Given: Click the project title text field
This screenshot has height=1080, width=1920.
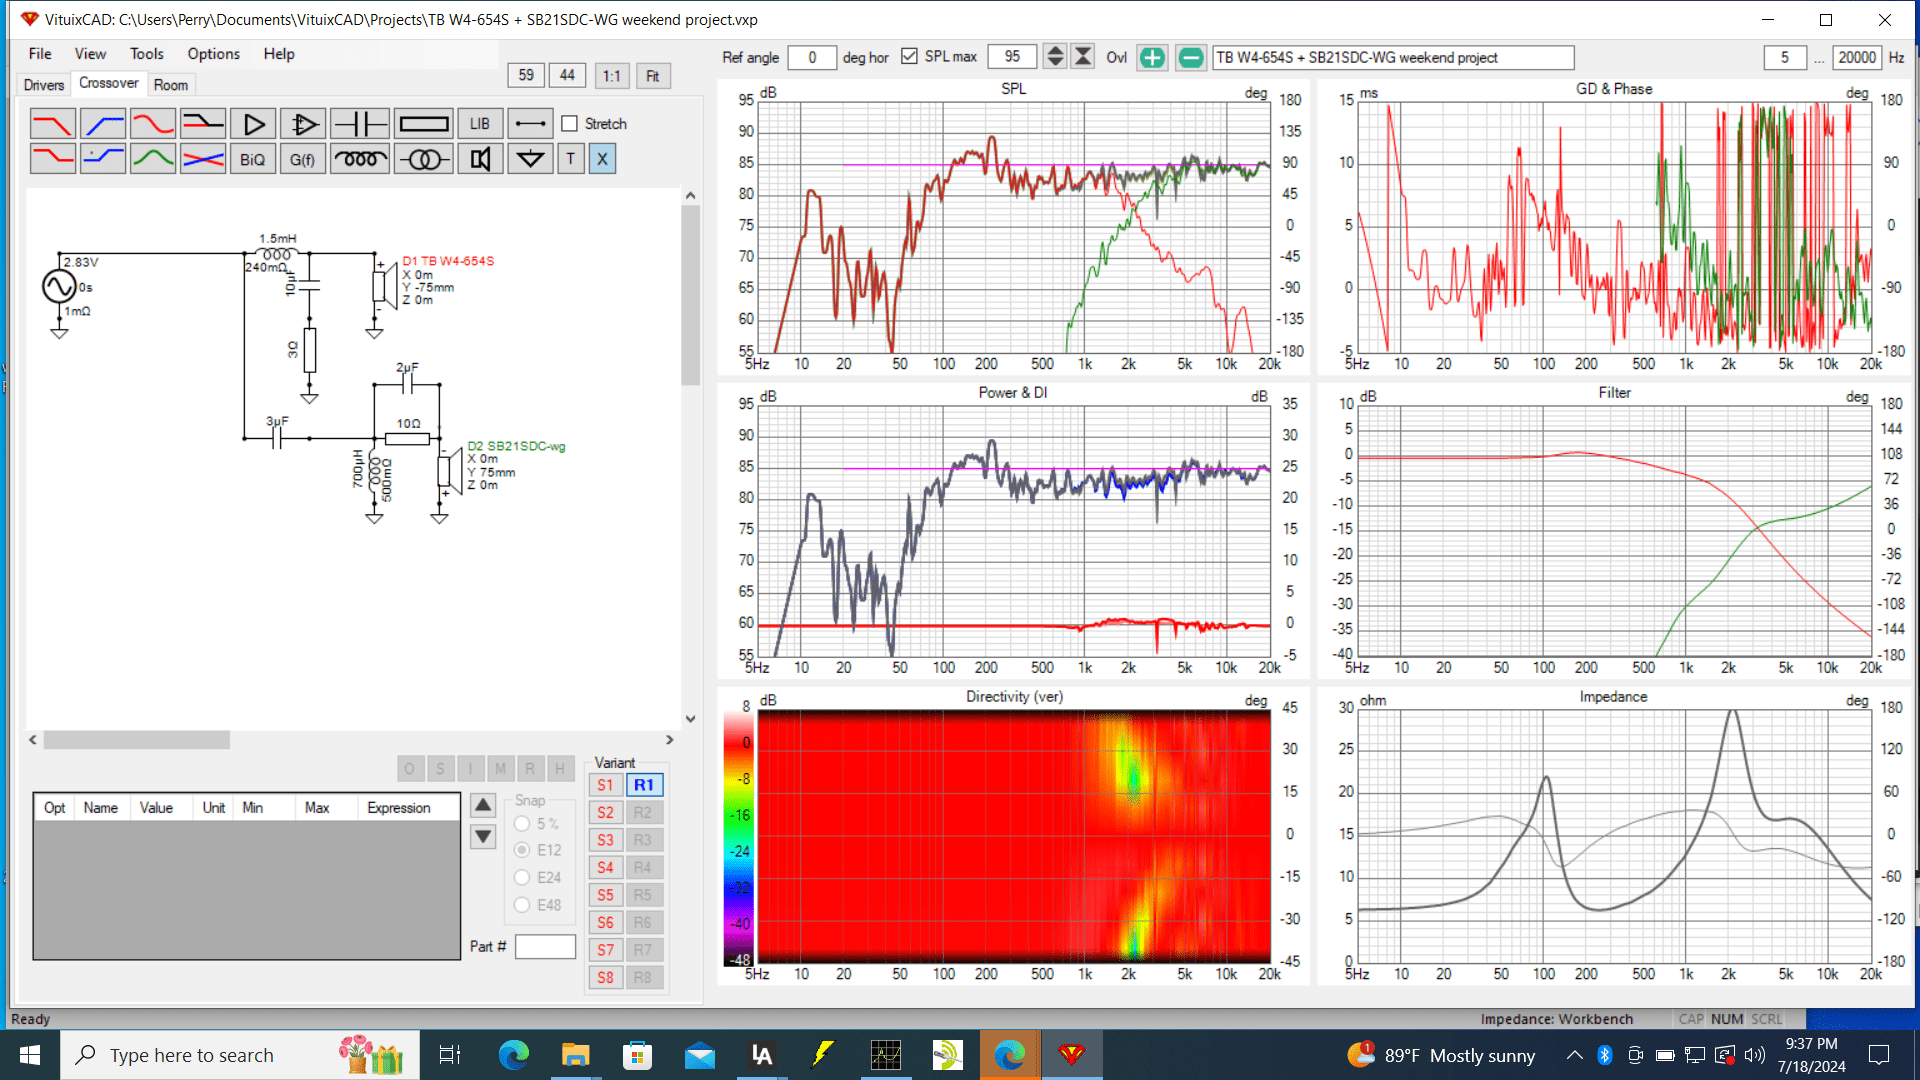Looking at the screenshot, I should coord(1393,57).
